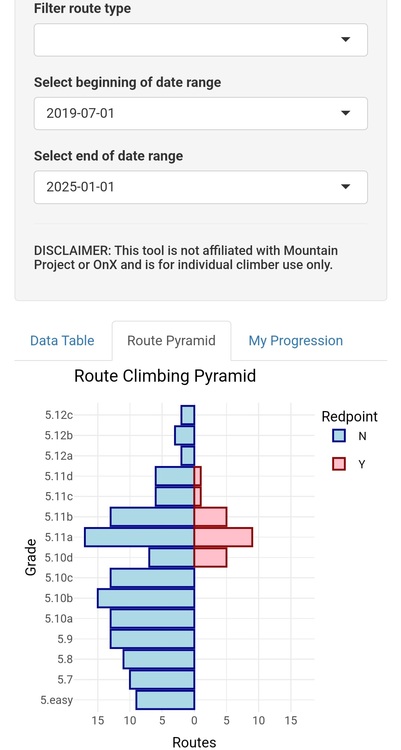Click the Route Climbing Pyramid chart title
Screen dimensions: 401x750
point(165,376)
